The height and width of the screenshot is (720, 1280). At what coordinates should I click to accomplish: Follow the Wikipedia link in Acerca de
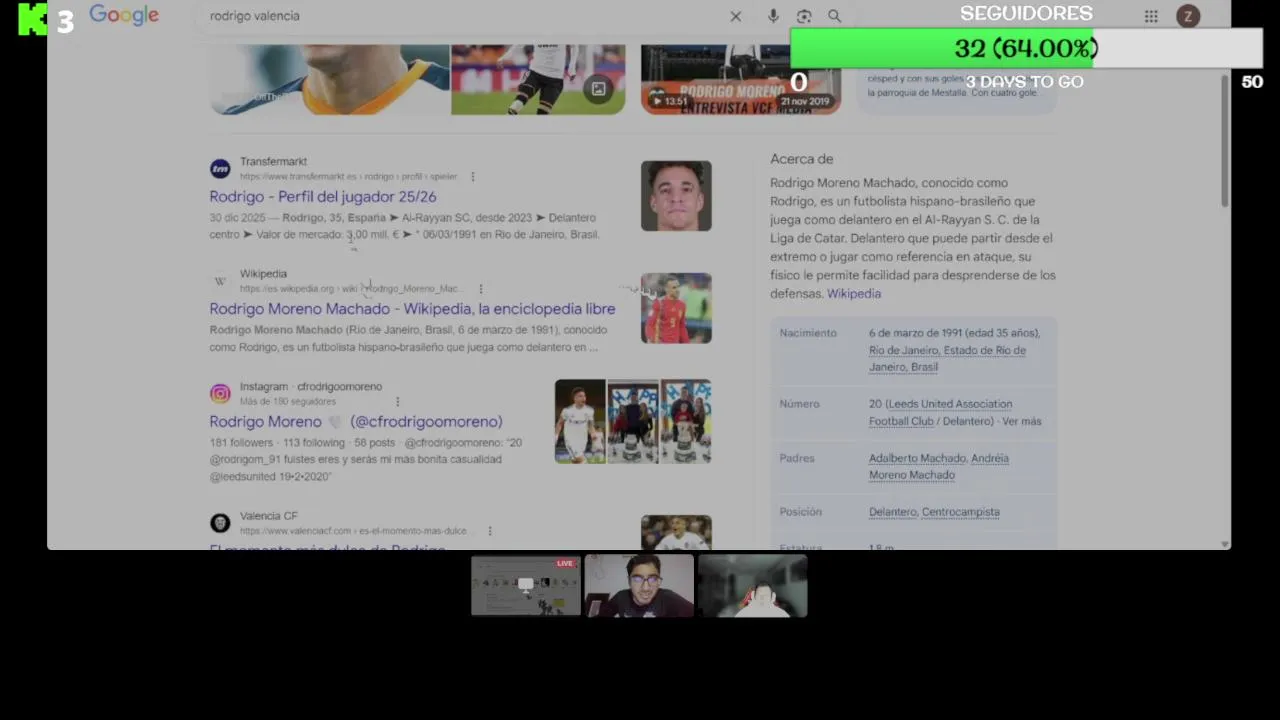(854, 294)
